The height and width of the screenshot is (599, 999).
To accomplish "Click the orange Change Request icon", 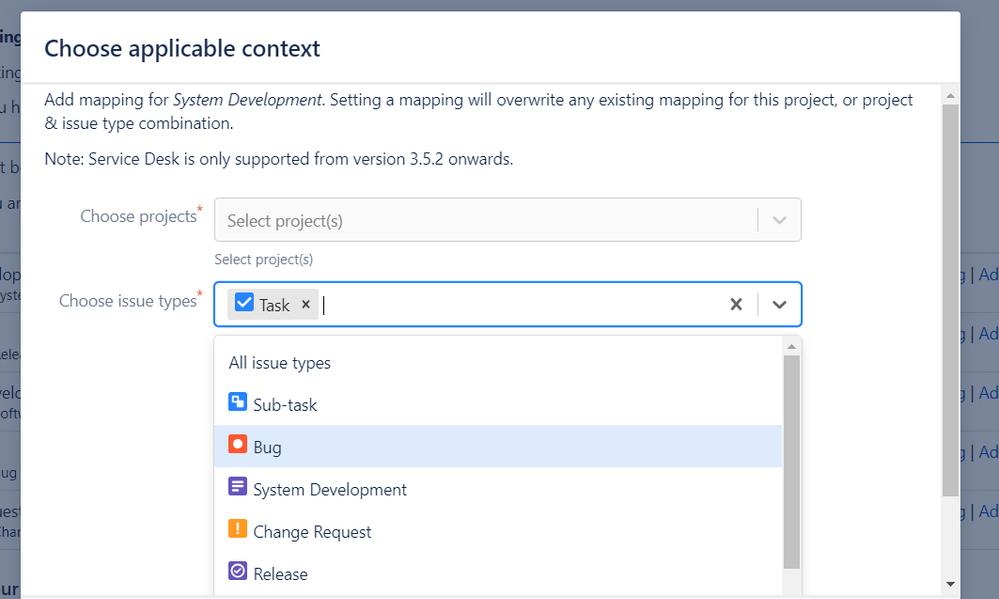I will point(238,530).
